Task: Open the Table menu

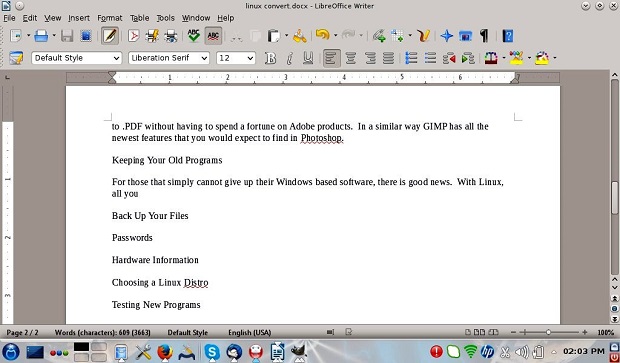Action: [139, 18]
